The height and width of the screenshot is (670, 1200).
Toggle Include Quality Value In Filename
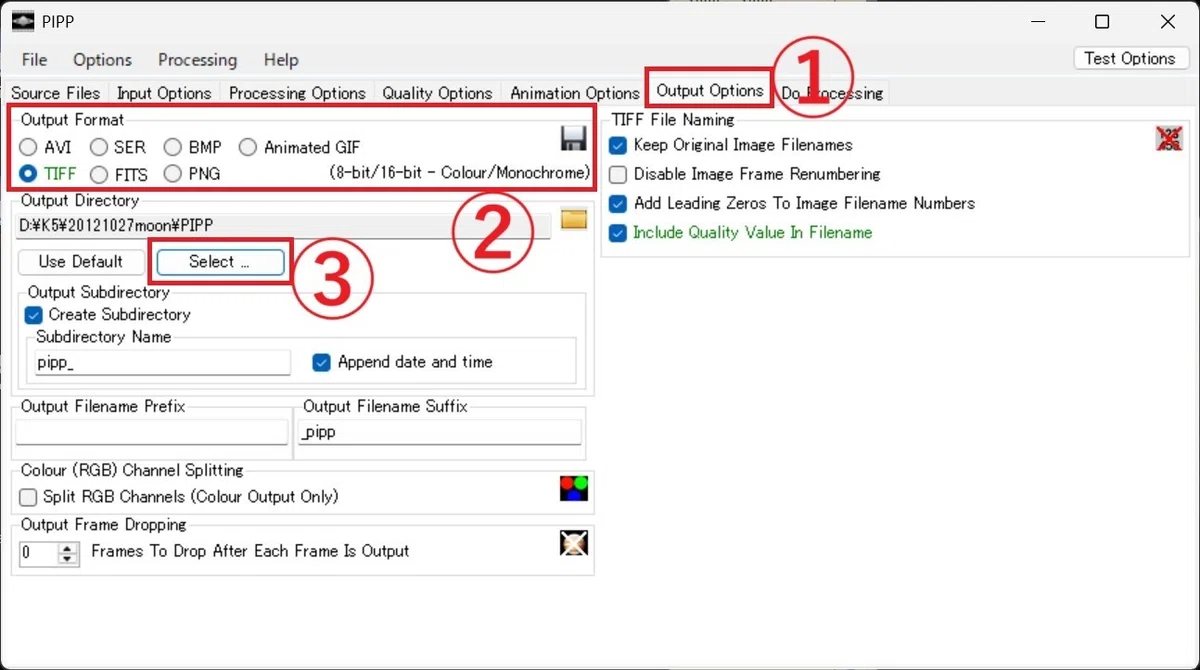pyautogui.click(x=619, y=232)
